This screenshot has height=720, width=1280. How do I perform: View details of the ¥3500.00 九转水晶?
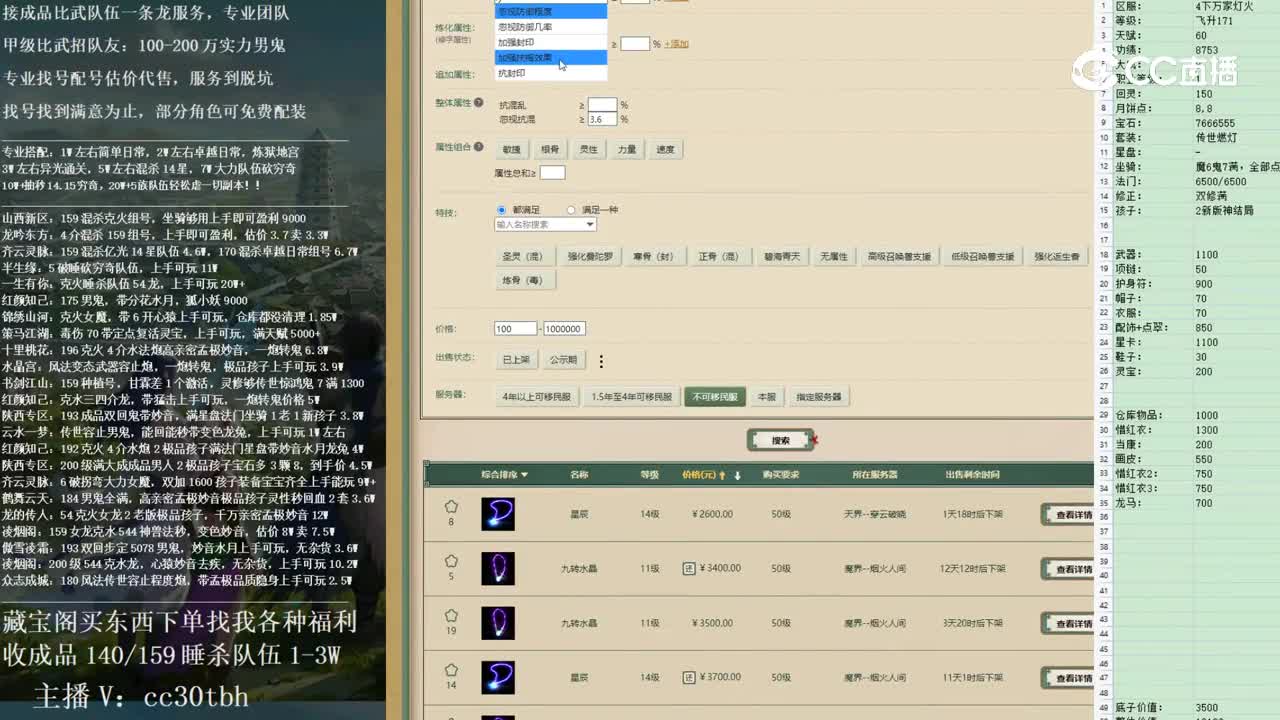[x=1068, y=624]
